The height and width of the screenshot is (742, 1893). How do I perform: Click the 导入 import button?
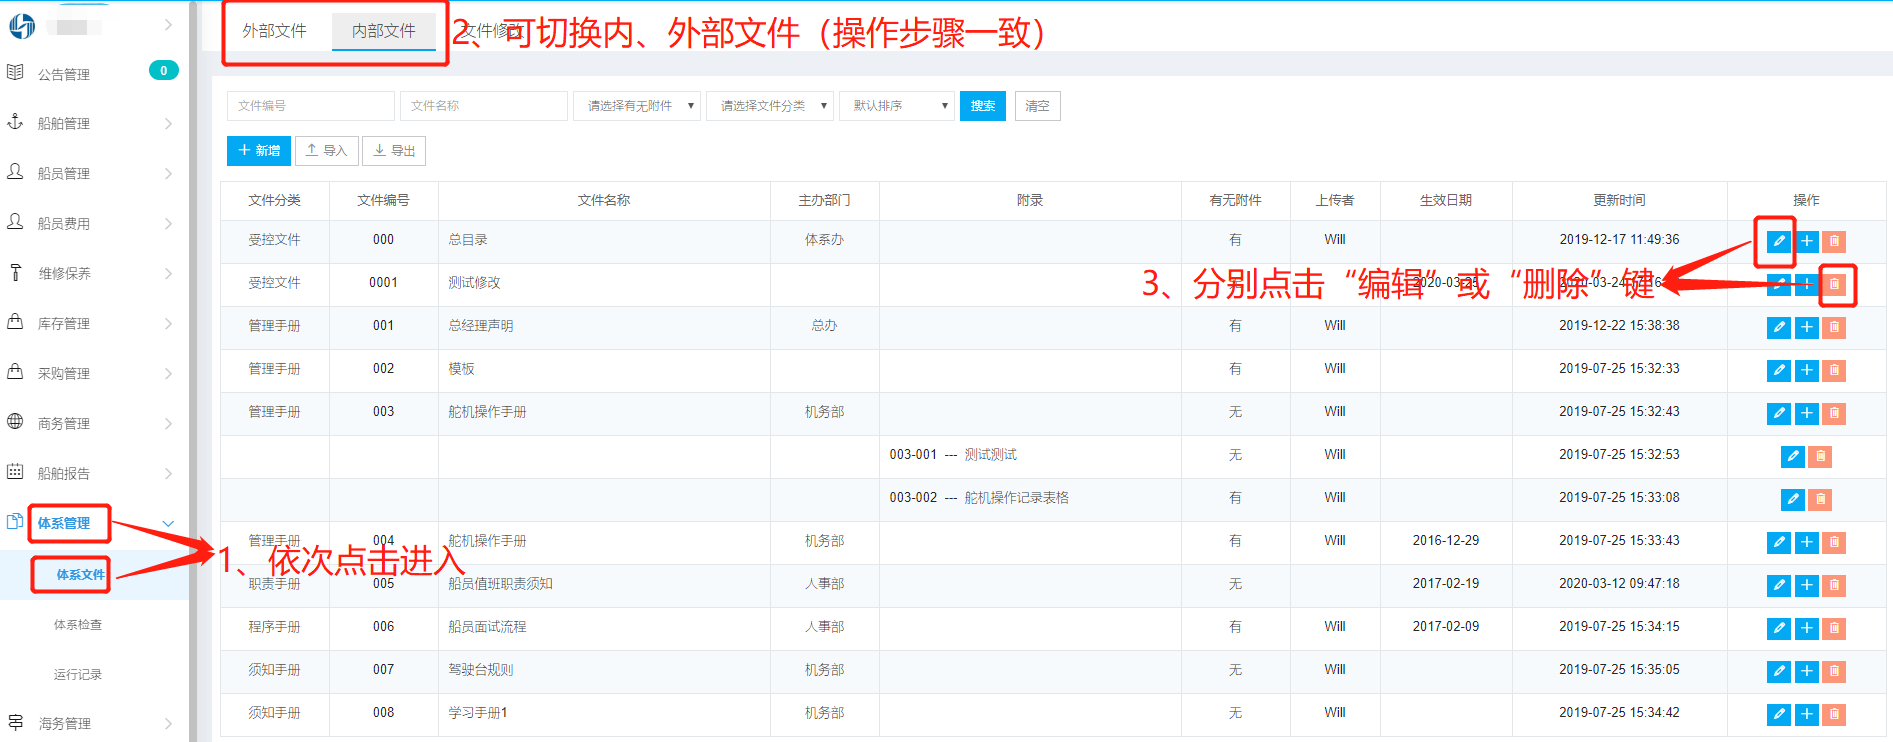click(x=326, y=151)
